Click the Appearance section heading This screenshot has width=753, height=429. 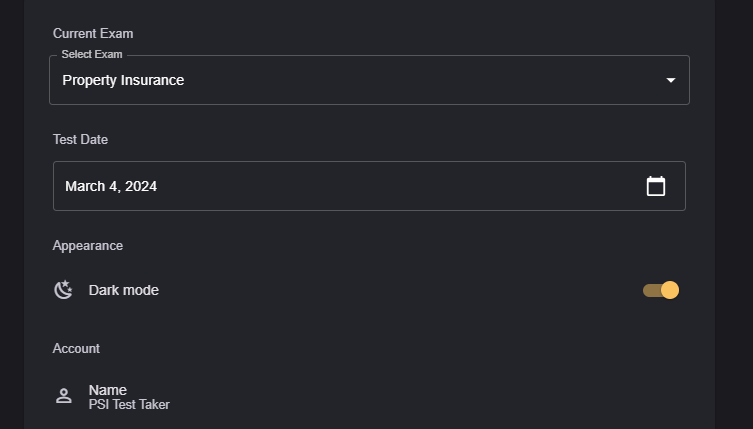click(88, 245)
